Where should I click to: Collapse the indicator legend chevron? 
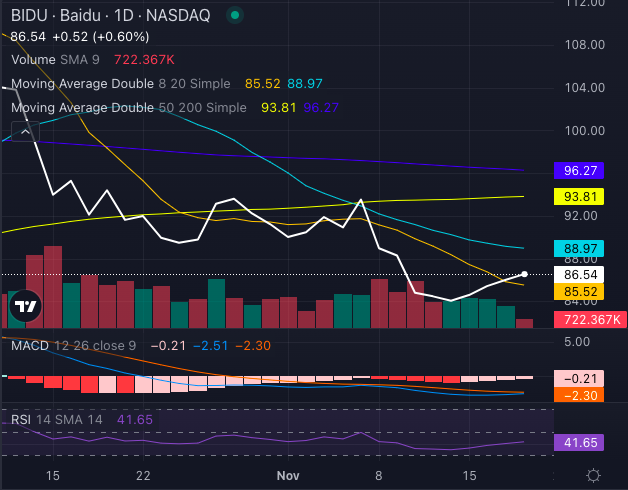point(24,130)
